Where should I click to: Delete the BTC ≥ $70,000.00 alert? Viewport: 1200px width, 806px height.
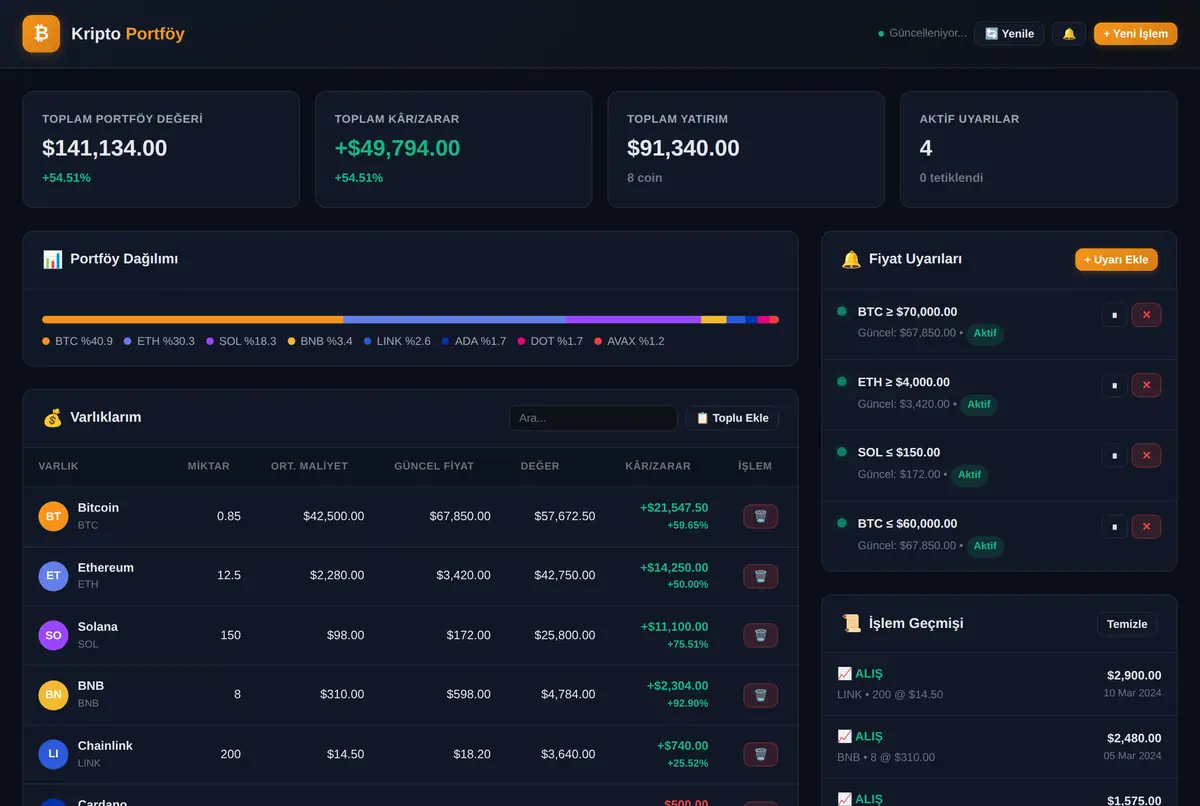[x=1146, y=315]
